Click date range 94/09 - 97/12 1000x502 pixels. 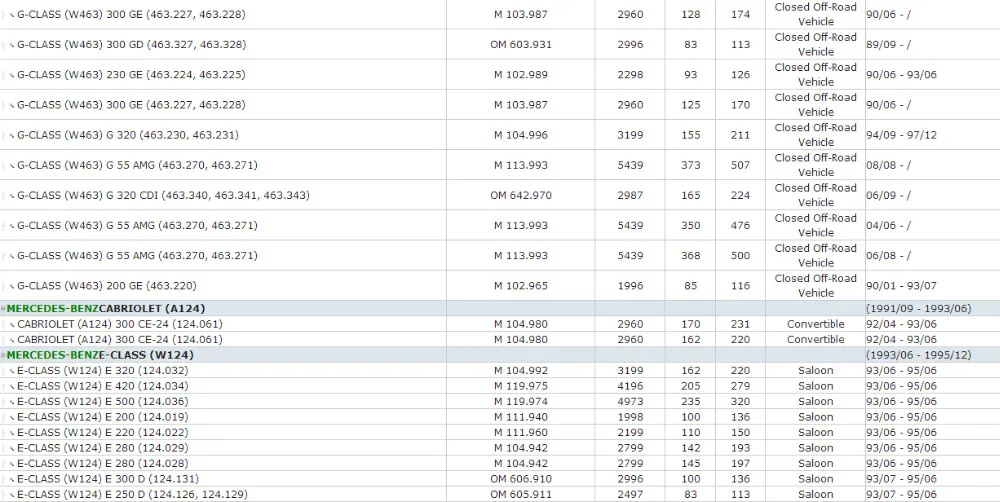(x=901, y=135)
